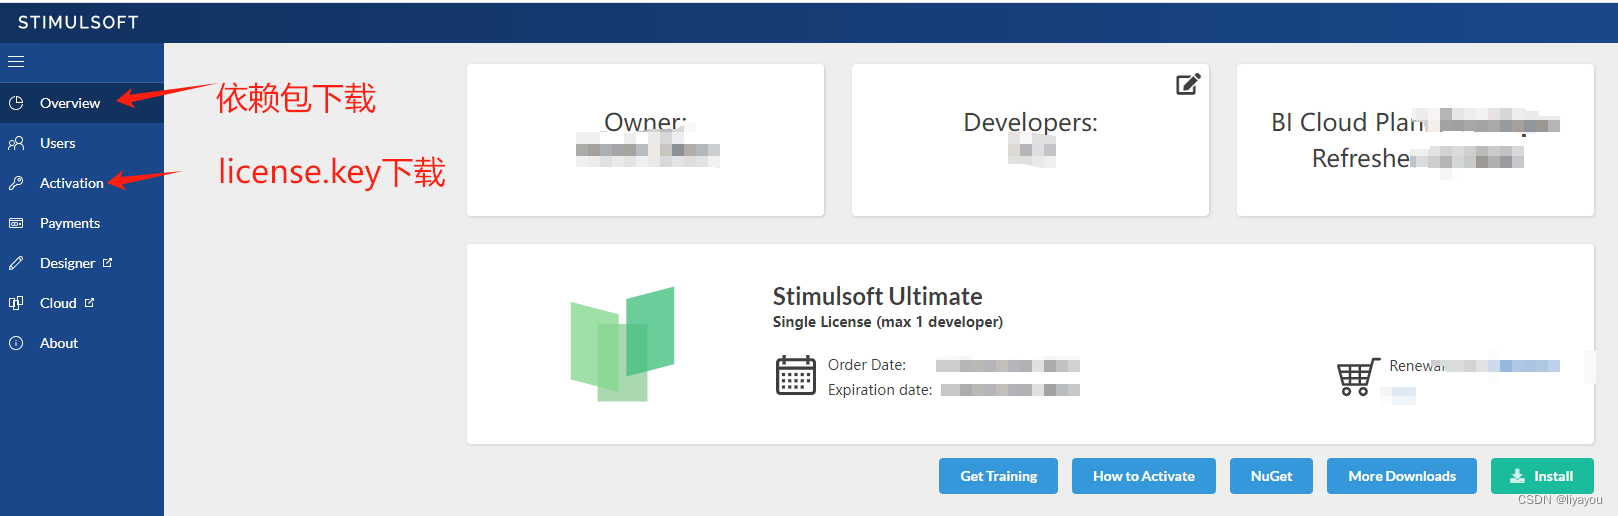Click the STIMULSOFT header logo
Image resolution: width=1618 pixels, height=516 pixels.
click(78, 22)
